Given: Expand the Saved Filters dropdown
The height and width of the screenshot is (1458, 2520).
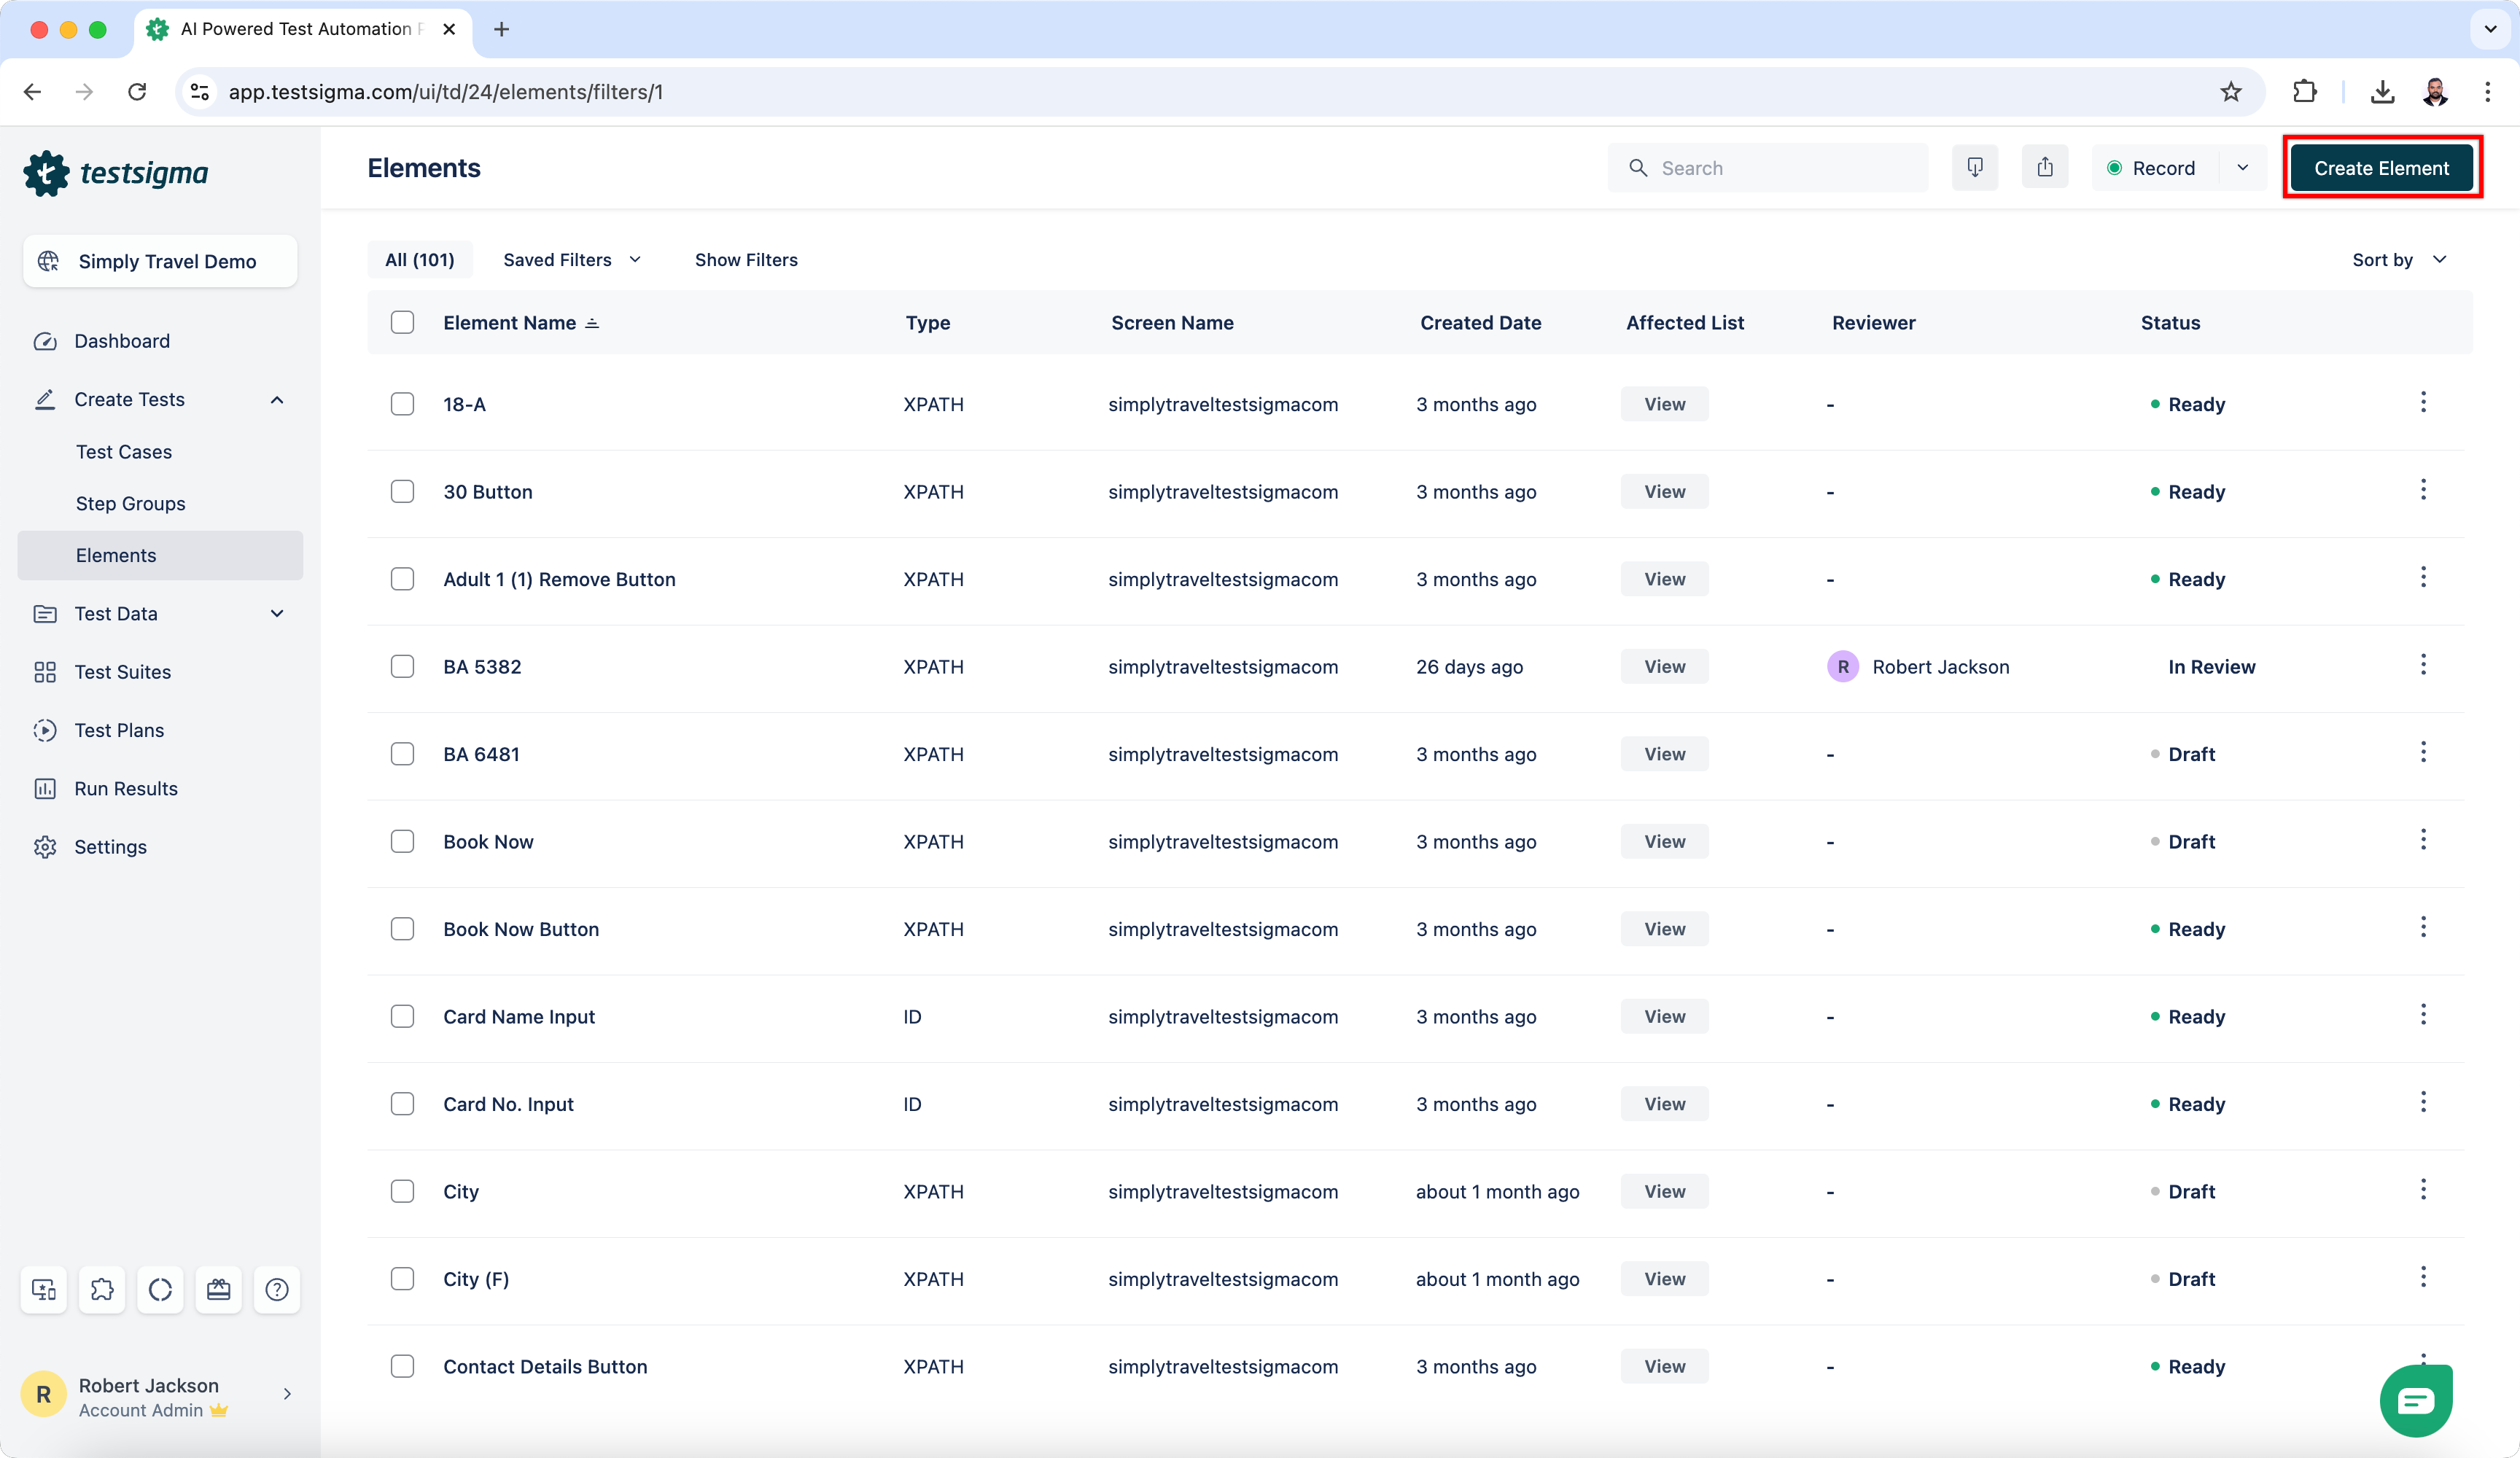Looking at the screenshot, I should (572, 260).
